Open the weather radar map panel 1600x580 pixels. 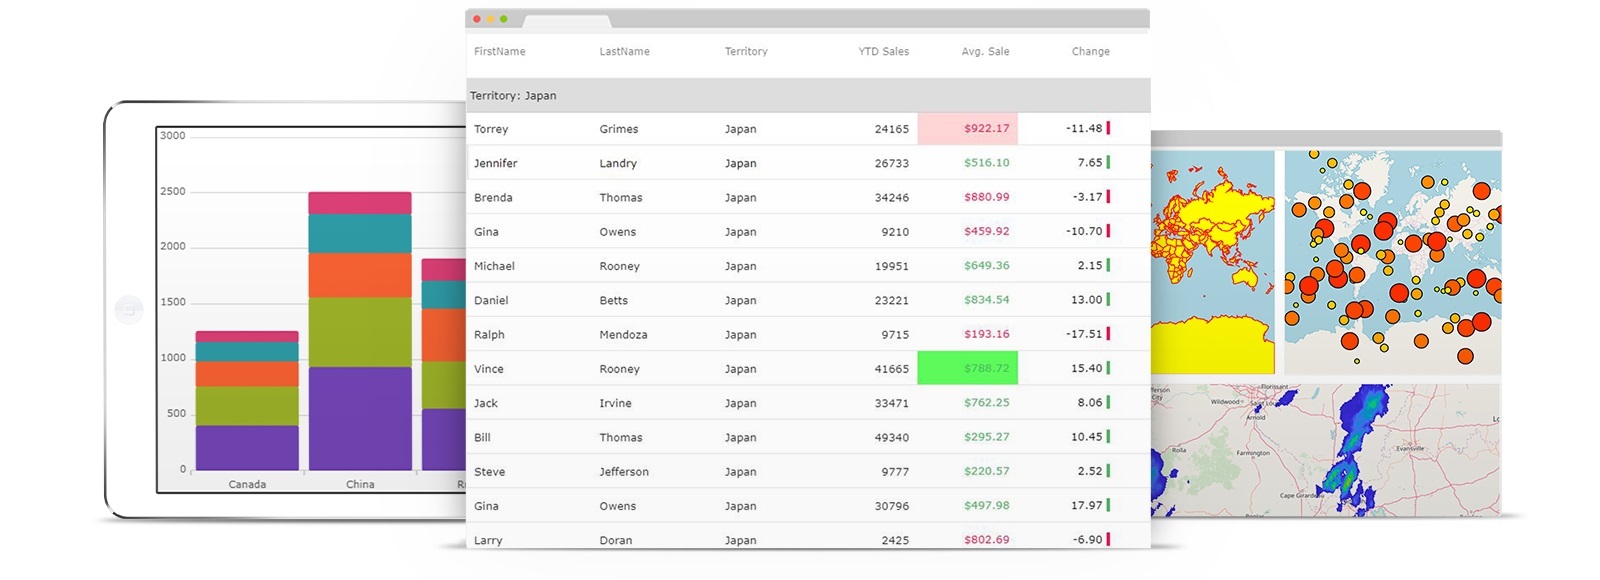click(x=1325, y=450)
